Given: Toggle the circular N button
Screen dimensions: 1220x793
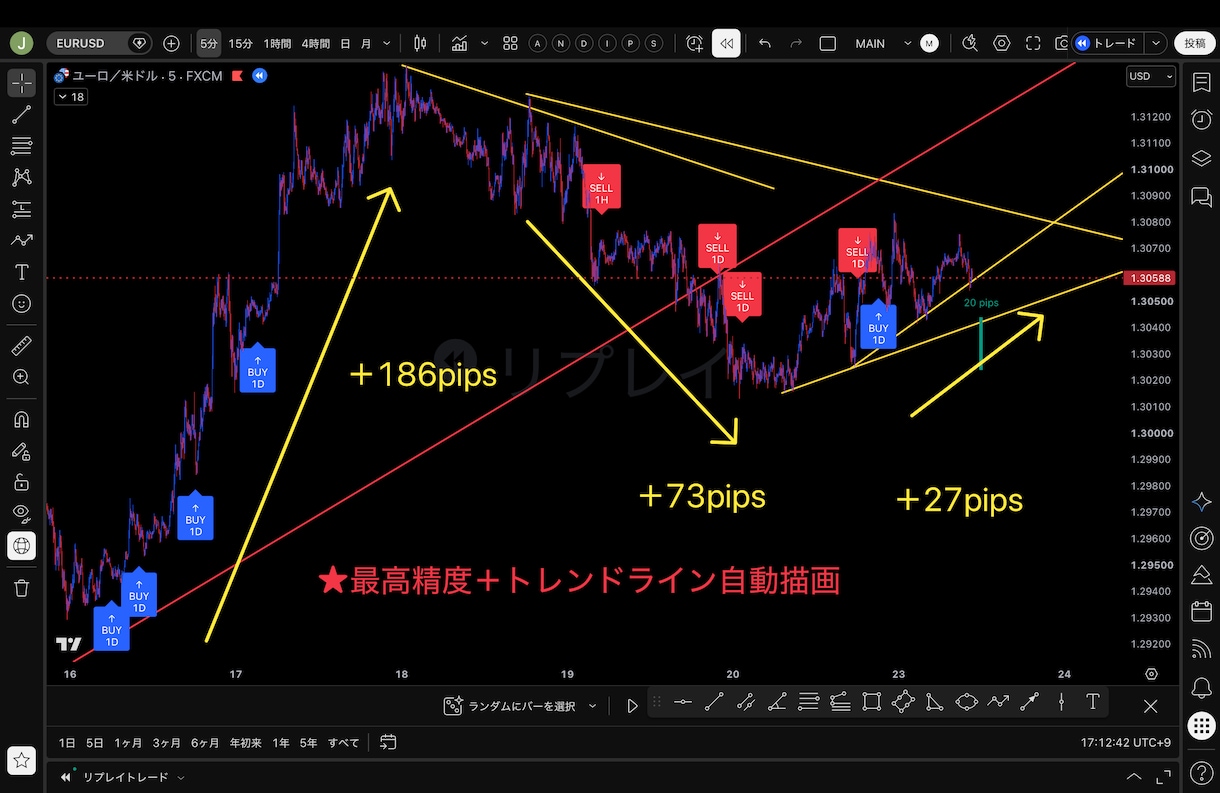Looking at the screenshot, I should tap(561, 43).
